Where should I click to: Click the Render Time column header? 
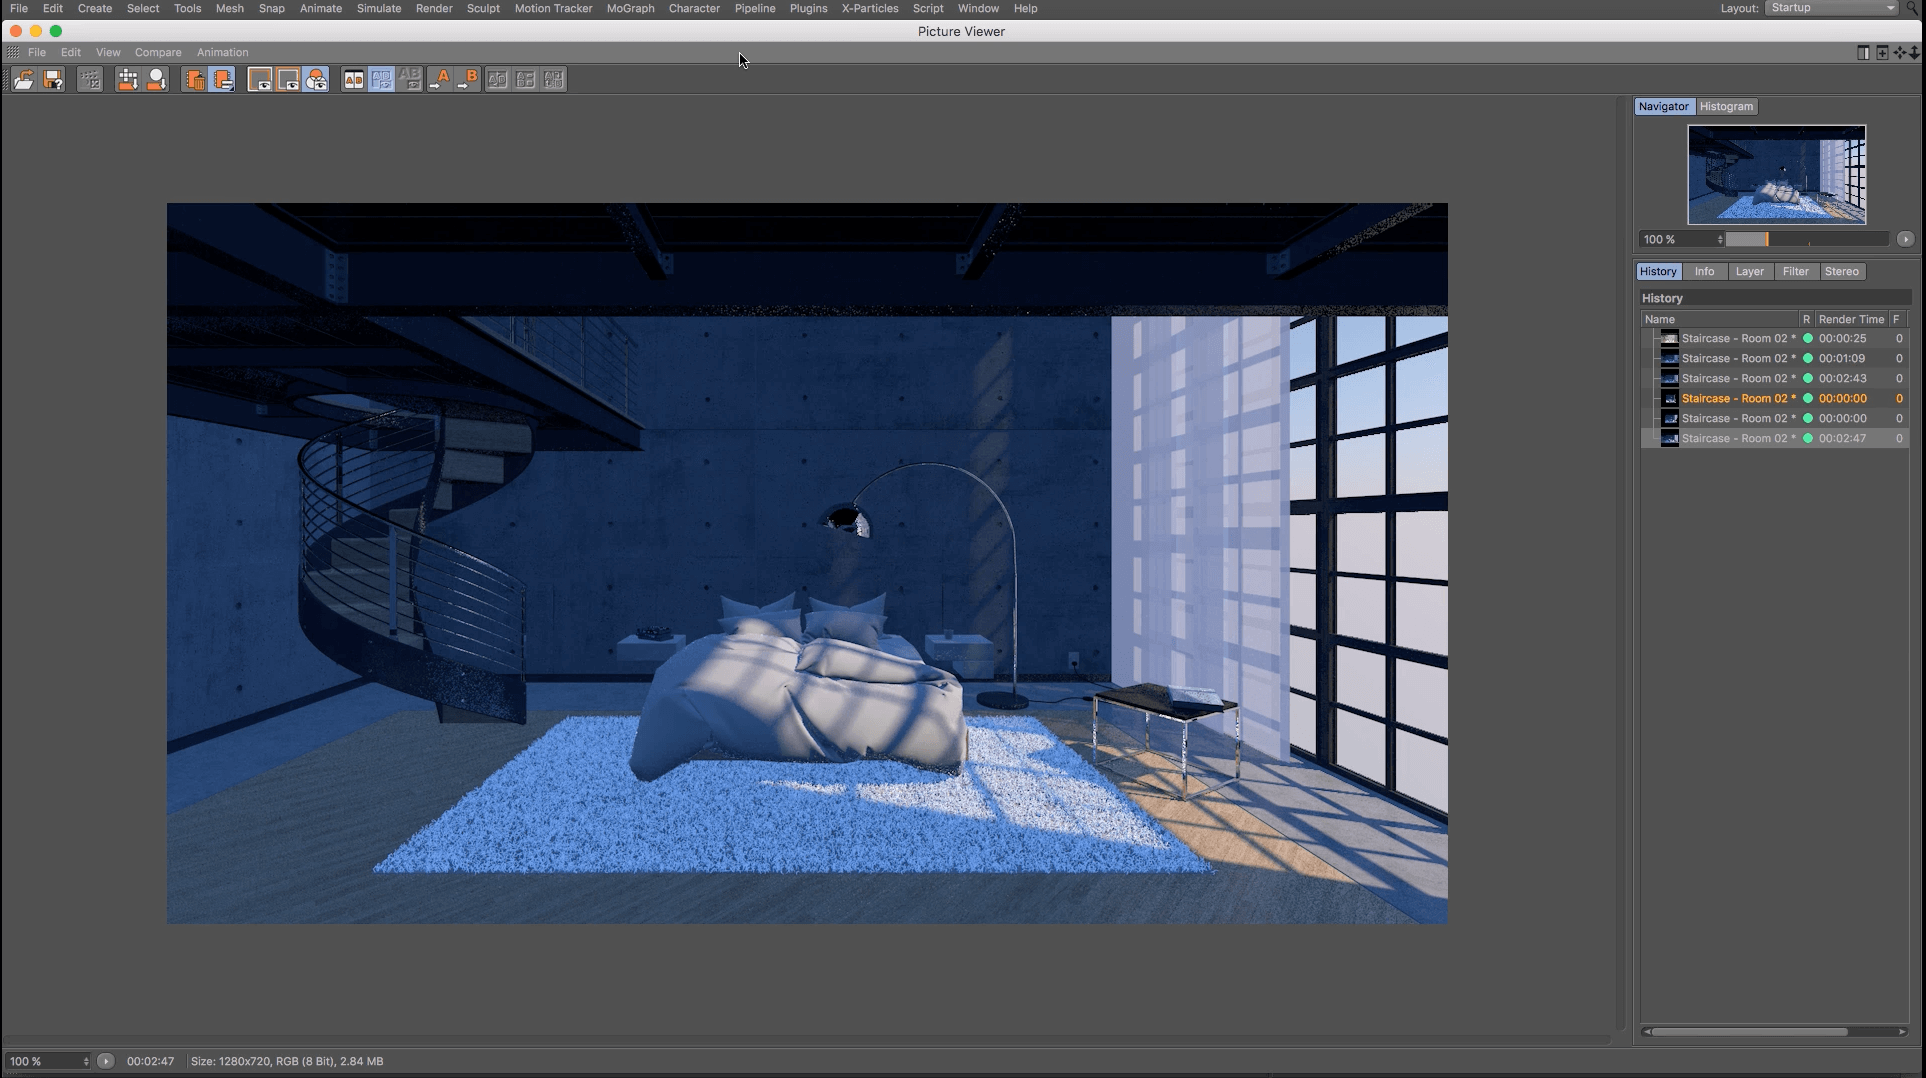[x=1850, y=319]
